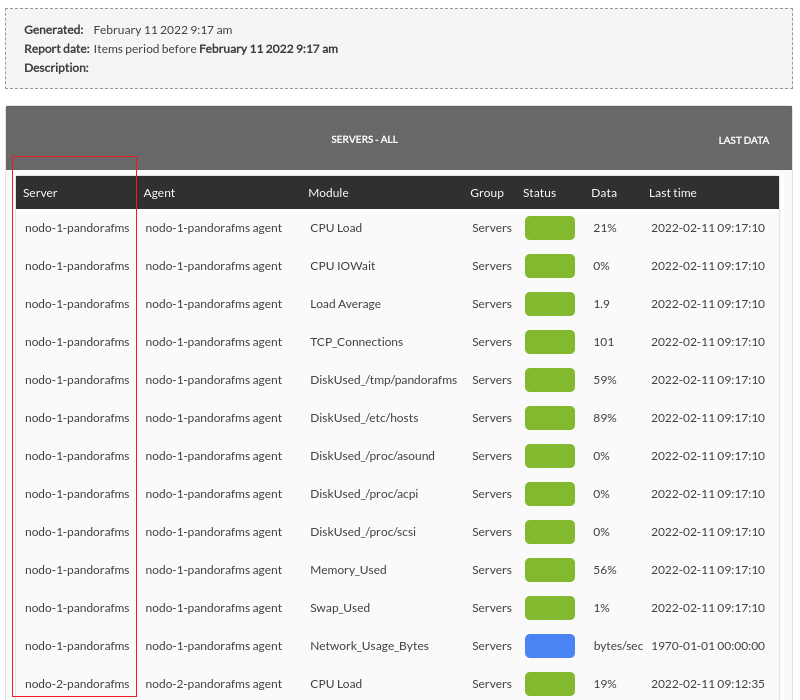Select the DiskUsed_/proc/asound module cell

pos(372,456)
